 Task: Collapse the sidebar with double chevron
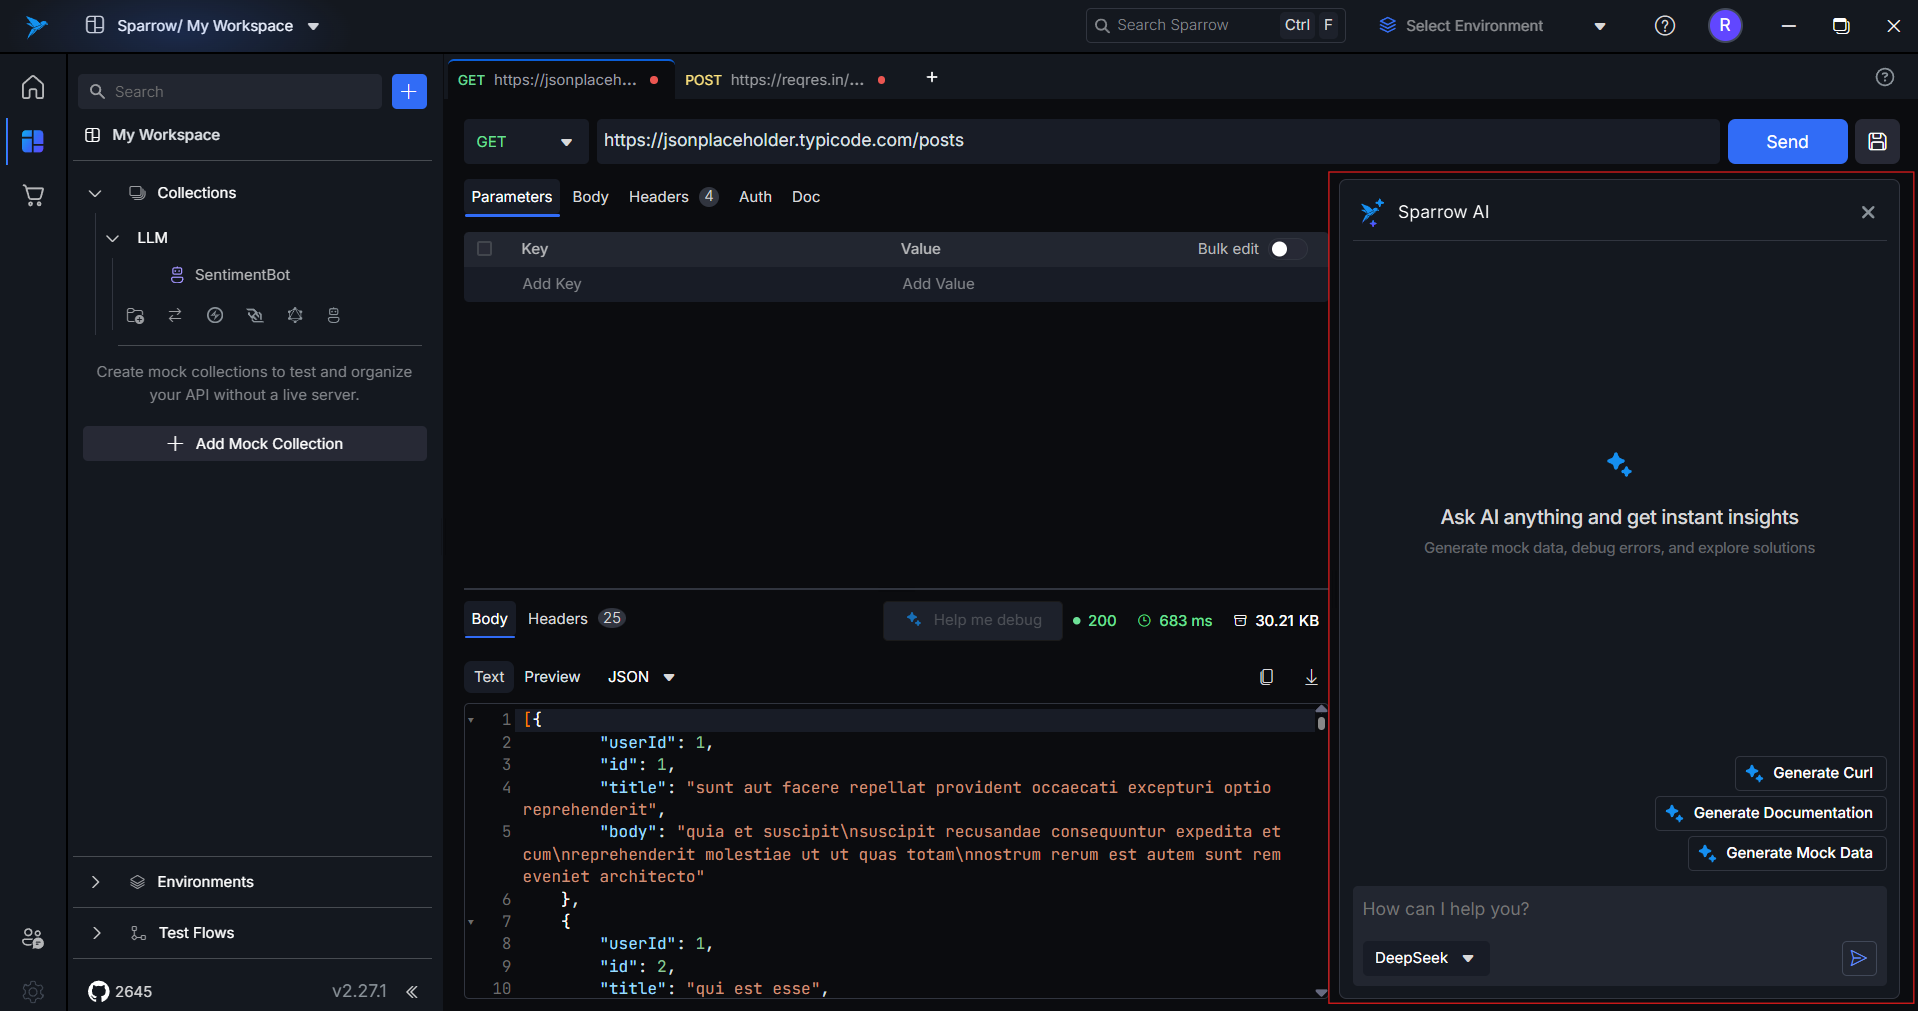(412, 991)
